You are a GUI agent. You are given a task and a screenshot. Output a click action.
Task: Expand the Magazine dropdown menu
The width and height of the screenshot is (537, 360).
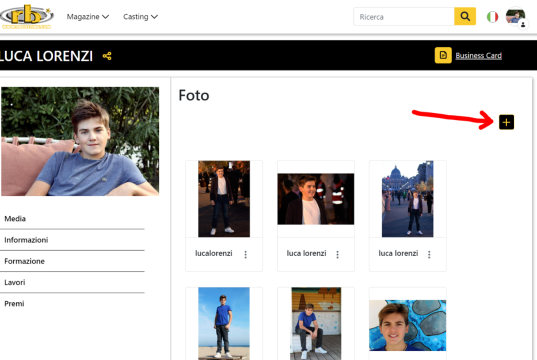tap(88, 17)
